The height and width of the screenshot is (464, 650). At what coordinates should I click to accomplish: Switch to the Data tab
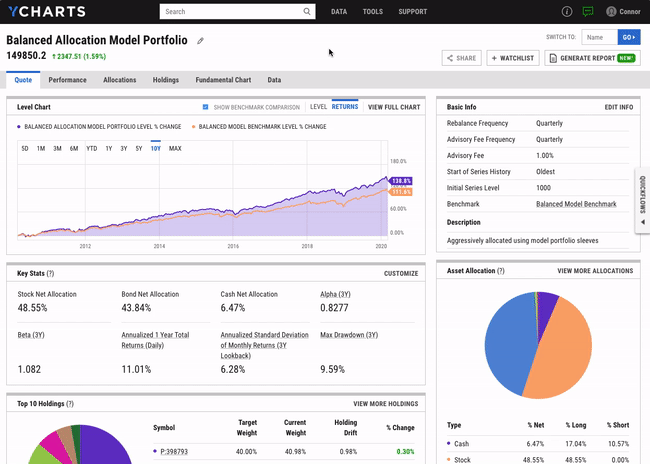pos(274,80)
